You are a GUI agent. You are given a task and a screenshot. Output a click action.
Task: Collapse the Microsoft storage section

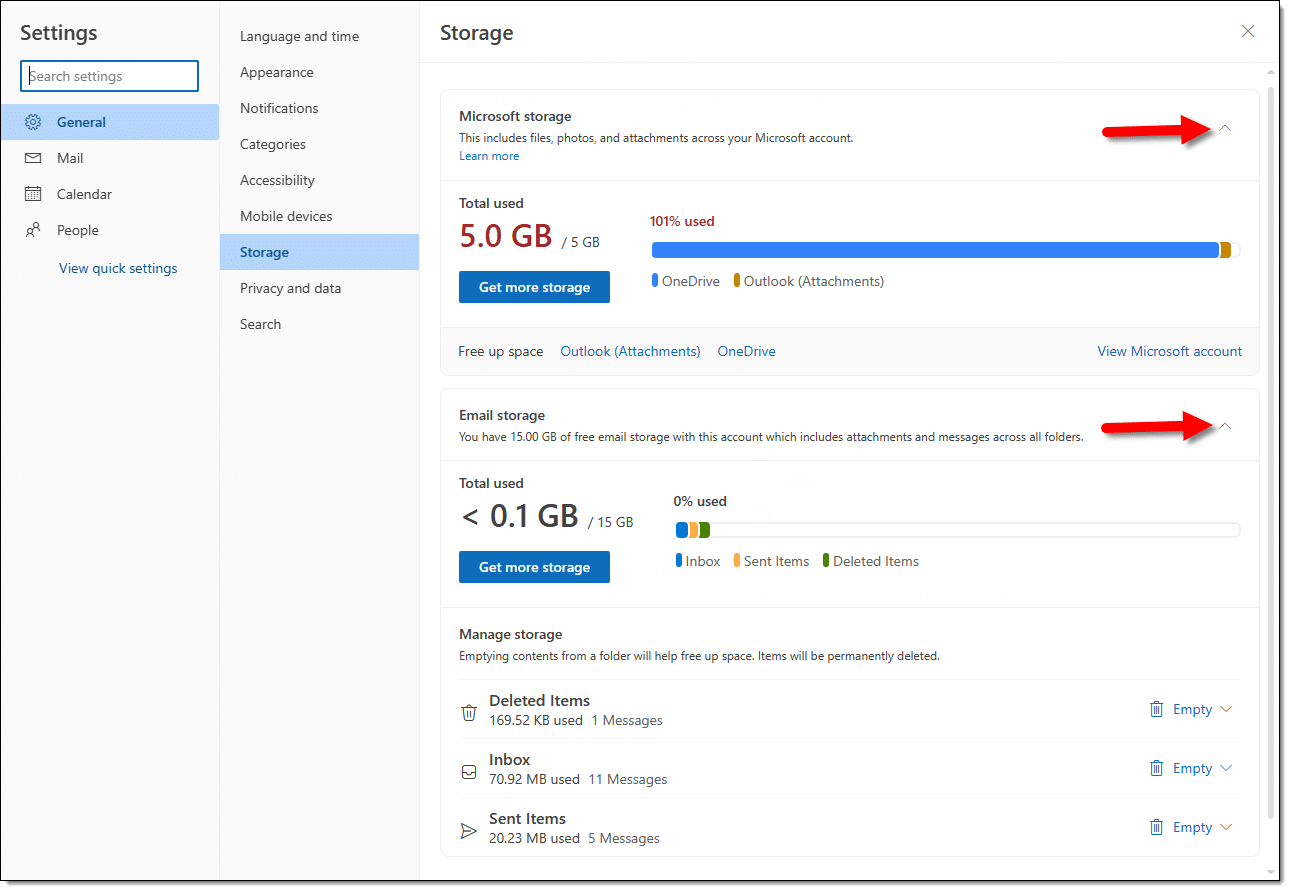coord(1225,129)
